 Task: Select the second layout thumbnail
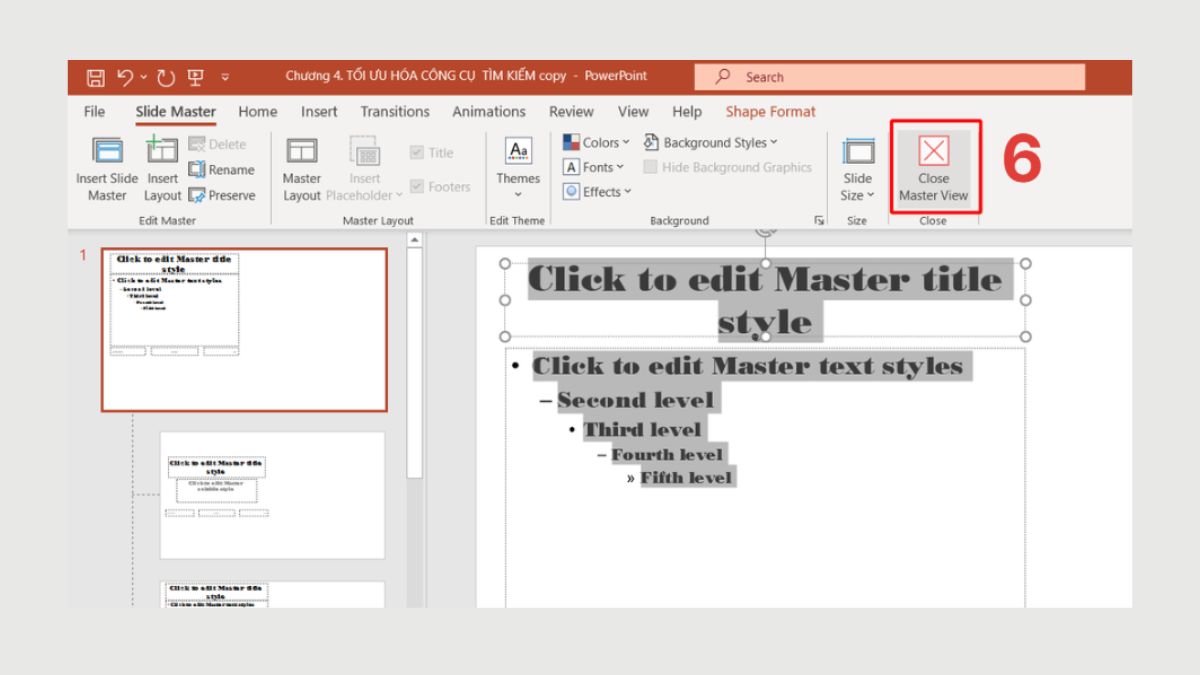coord(272,495)
